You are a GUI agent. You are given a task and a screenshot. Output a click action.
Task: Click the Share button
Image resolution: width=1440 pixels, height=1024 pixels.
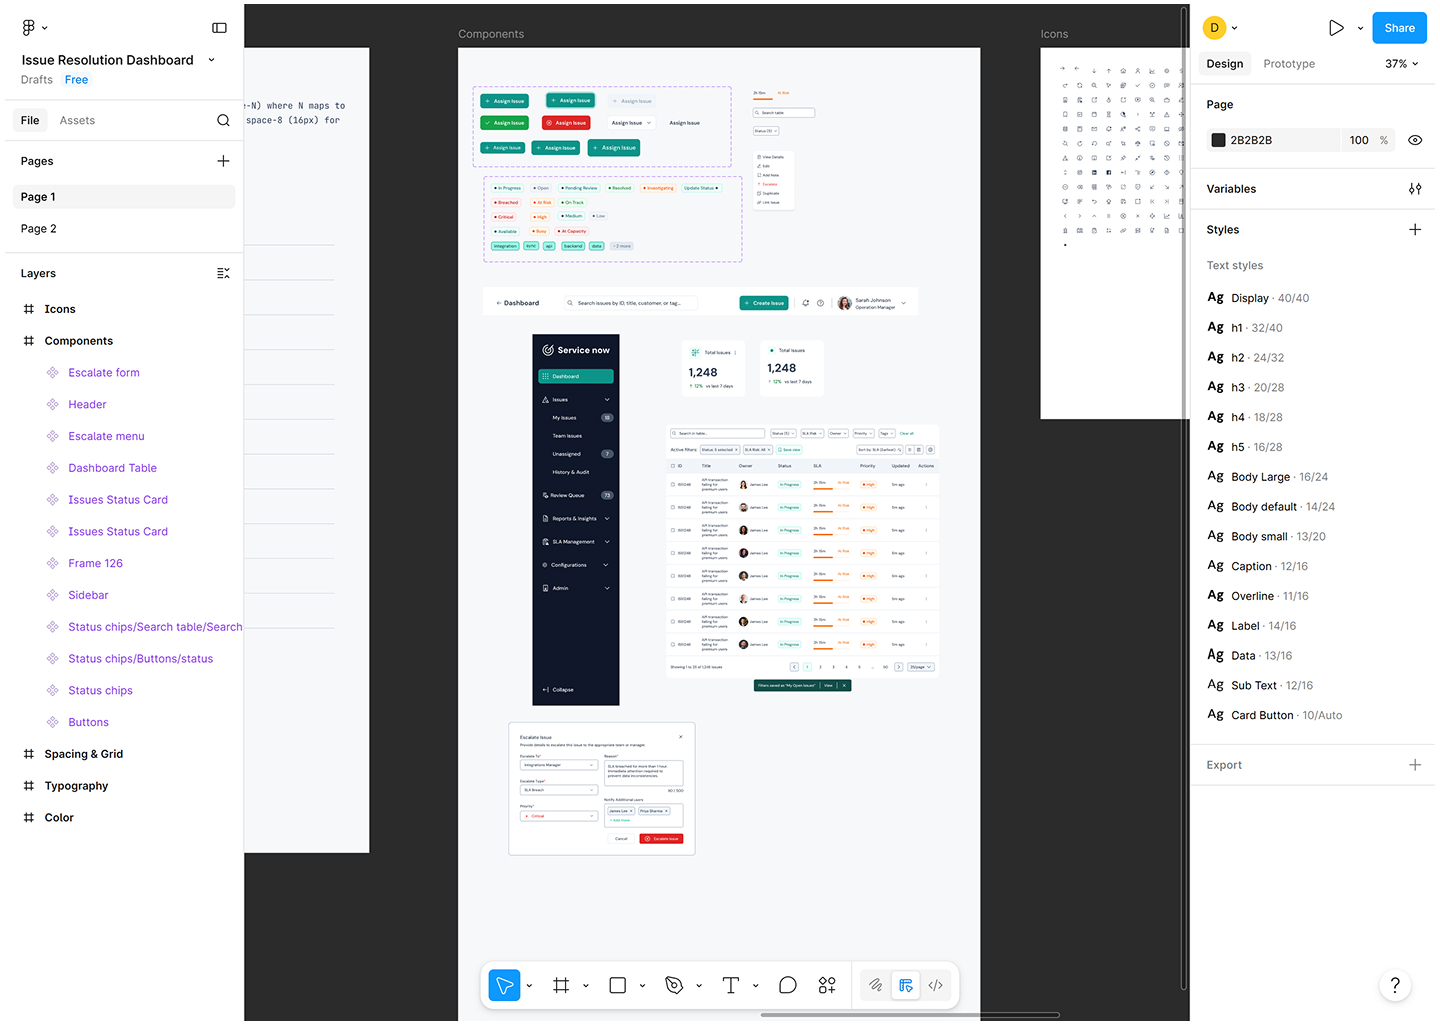(1399, 28)
